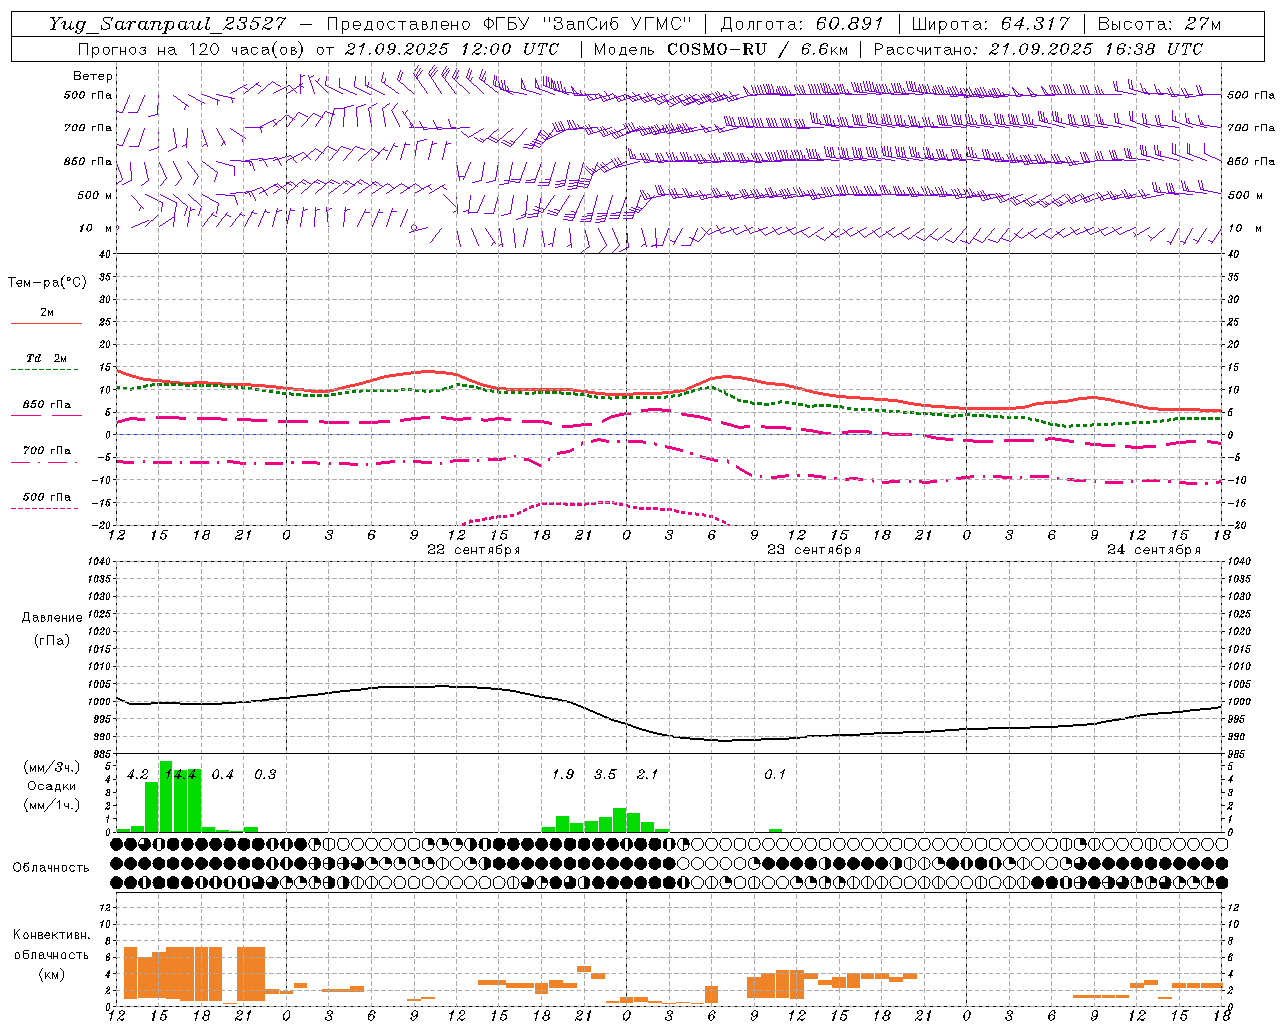Image resolution: width=1280 pixels, height=1024 pixels.
Task: Click the precipitation value 0.1
Action: coord(775,775)
